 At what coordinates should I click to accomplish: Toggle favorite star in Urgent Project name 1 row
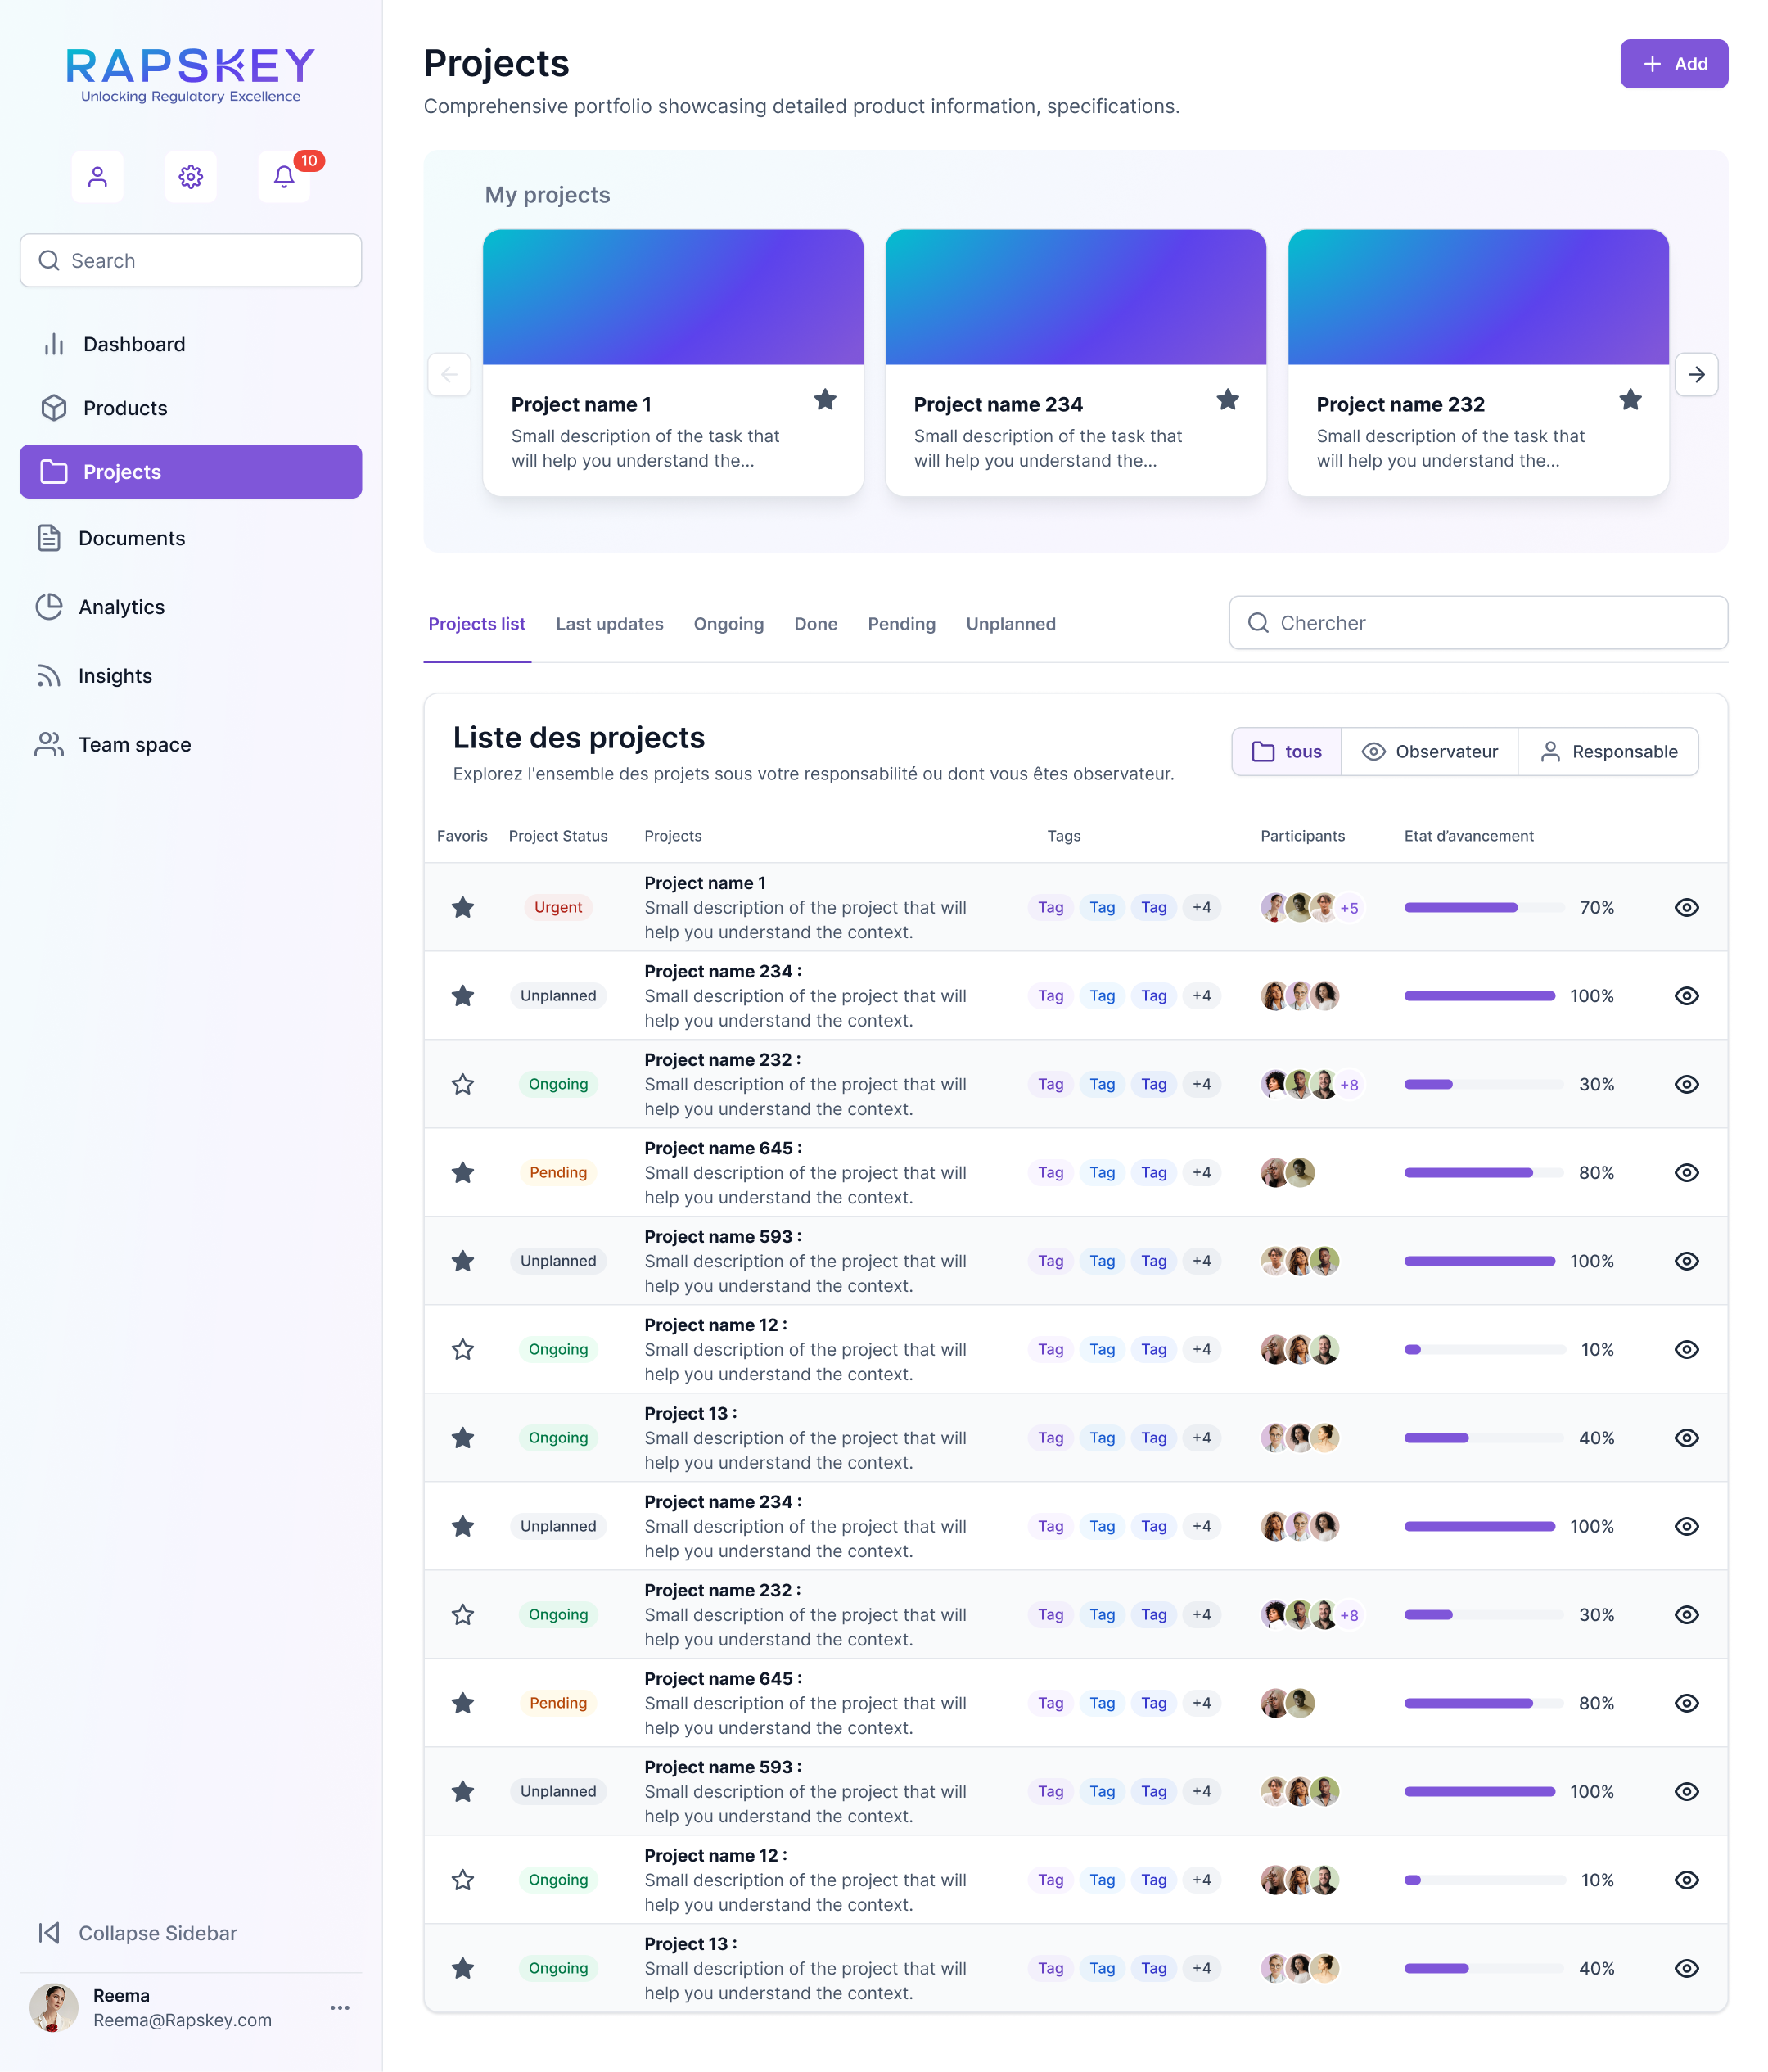tap(462, 907)
